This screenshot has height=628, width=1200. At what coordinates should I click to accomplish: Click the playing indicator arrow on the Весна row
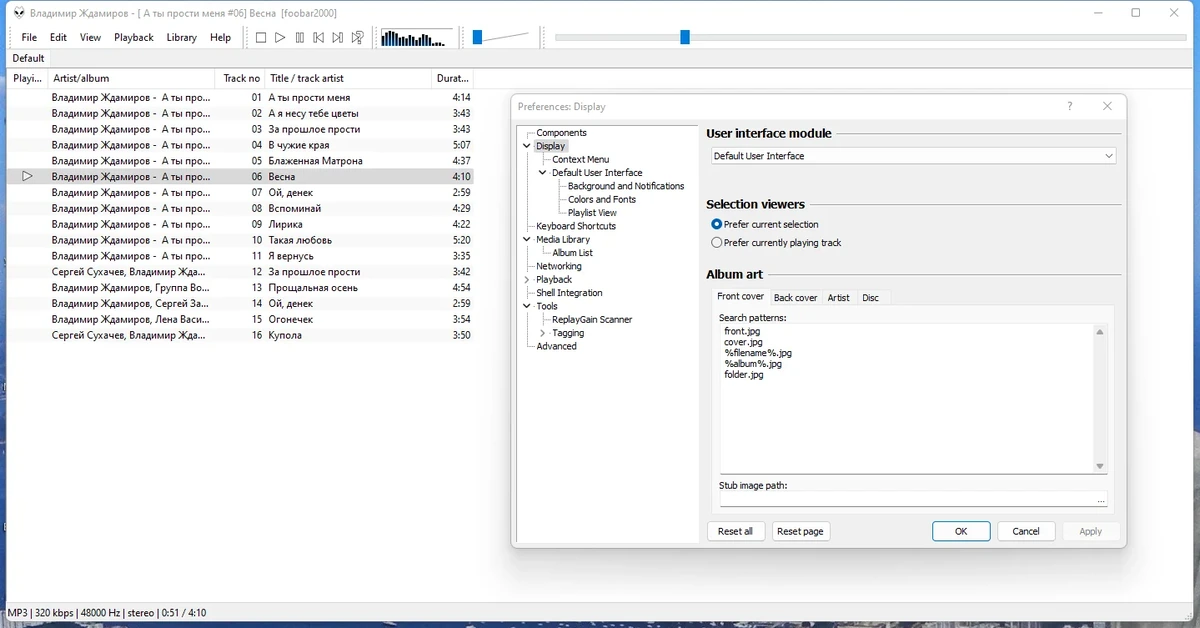27,176
